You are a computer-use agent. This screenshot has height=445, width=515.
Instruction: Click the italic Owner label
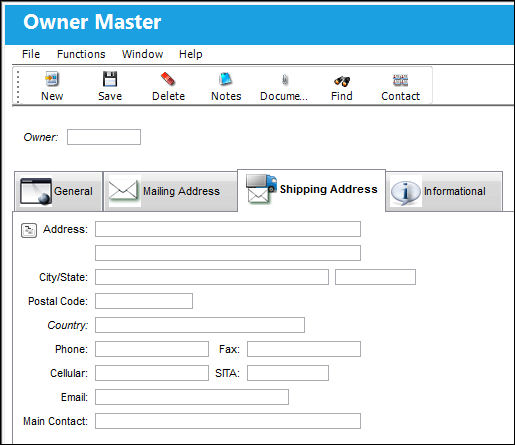pyautogui.click(x=41, y=137)
